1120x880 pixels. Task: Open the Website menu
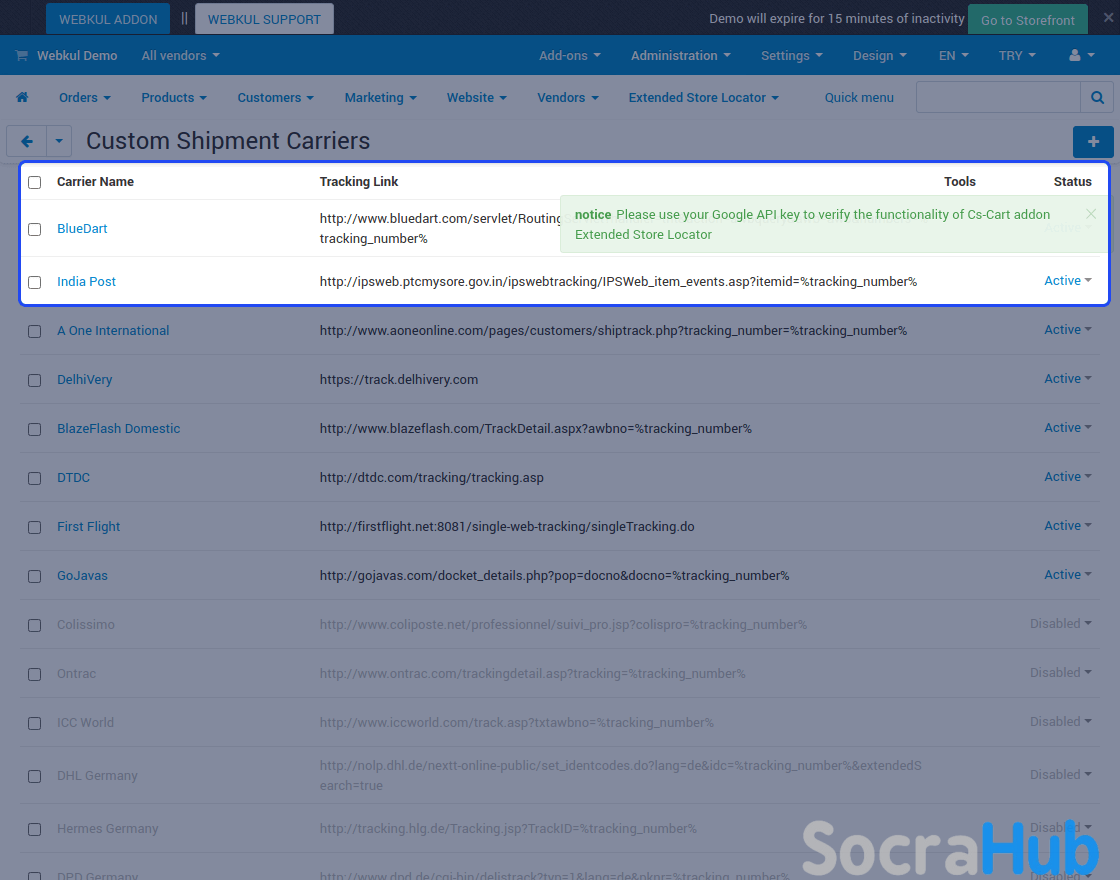(476, 97)
